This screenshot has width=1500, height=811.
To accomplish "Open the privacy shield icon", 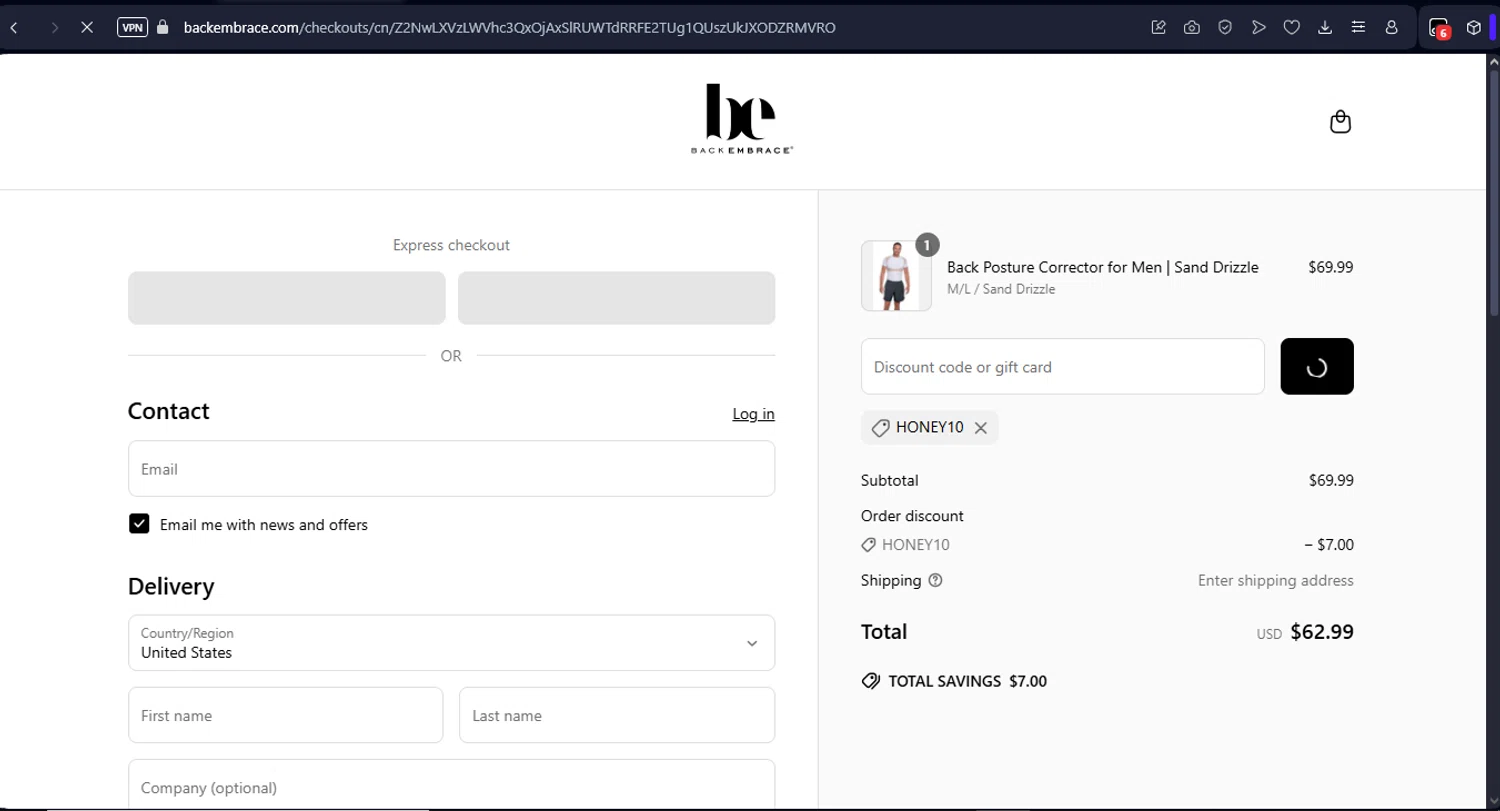I will 1225,28.
